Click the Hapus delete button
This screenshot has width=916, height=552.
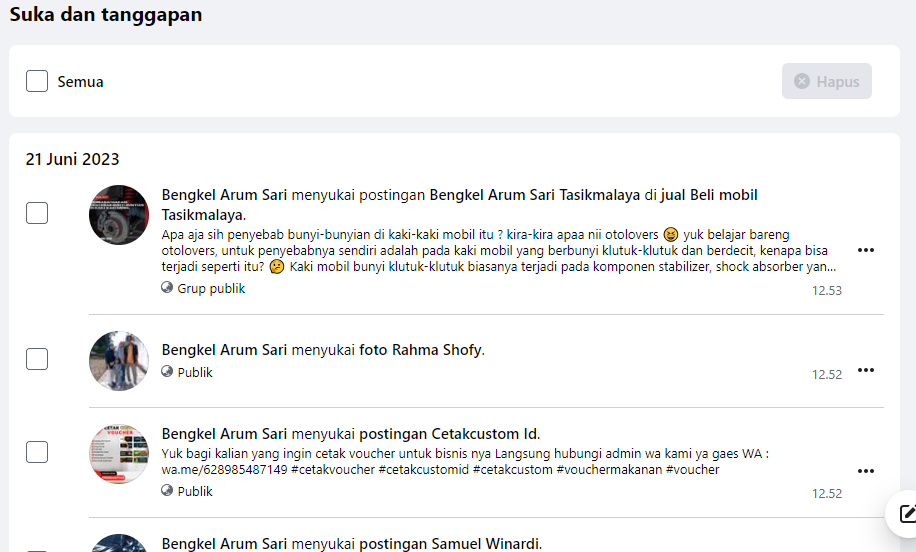(827, 81)
